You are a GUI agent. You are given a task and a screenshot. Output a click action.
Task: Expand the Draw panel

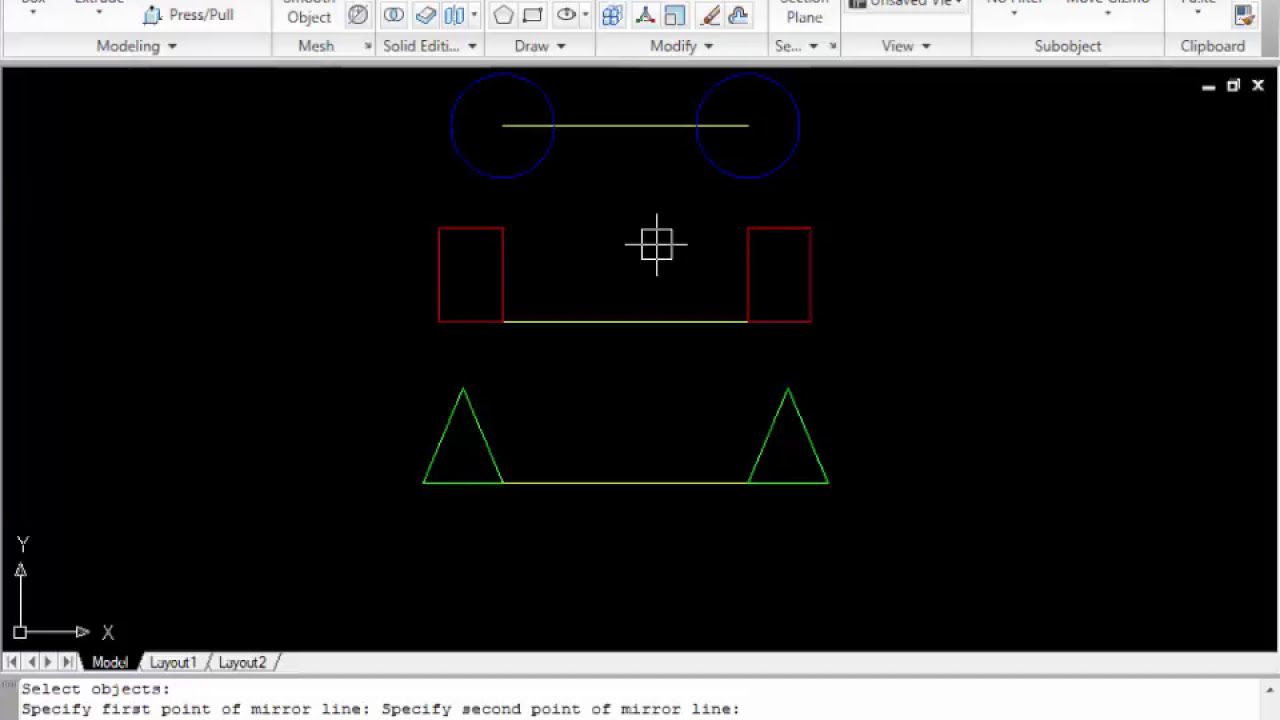pyautogui.click(x=540, y=46)
